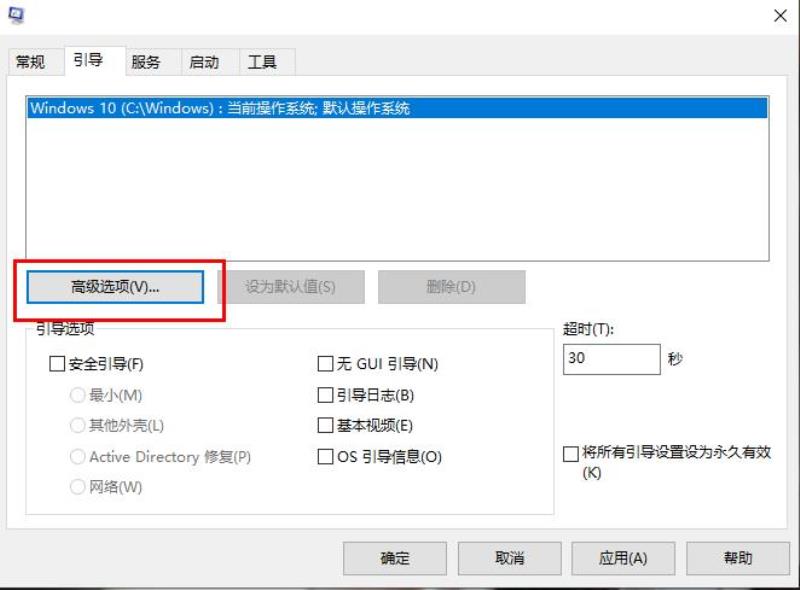Choose Active Directory 修复(P) radio option

[78, 457]
